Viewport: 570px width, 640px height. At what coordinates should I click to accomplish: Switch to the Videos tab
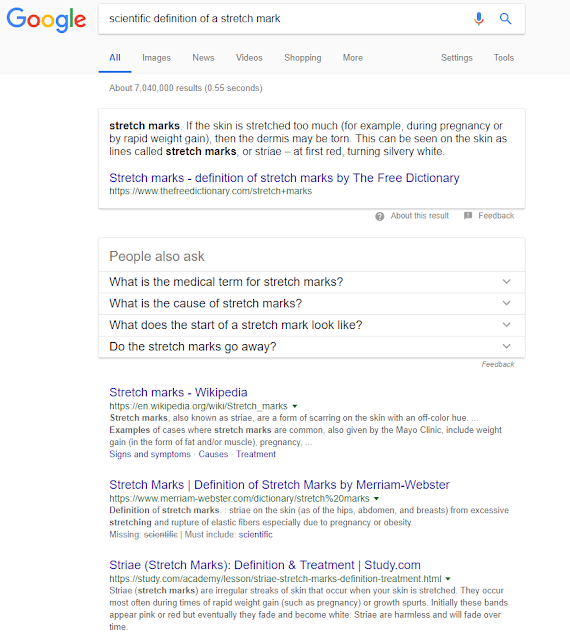click(x=249, y=58)
